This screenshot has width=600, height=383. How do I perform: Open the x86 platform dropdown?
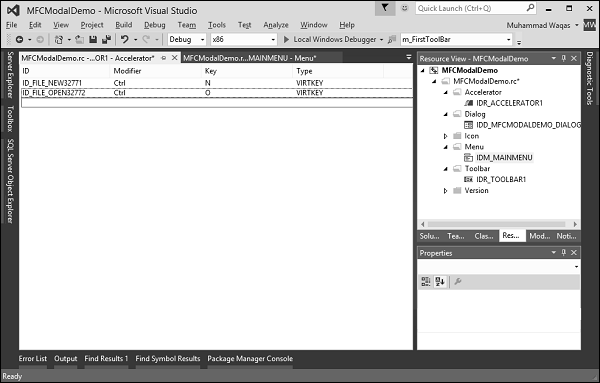[x=243, y=39]
